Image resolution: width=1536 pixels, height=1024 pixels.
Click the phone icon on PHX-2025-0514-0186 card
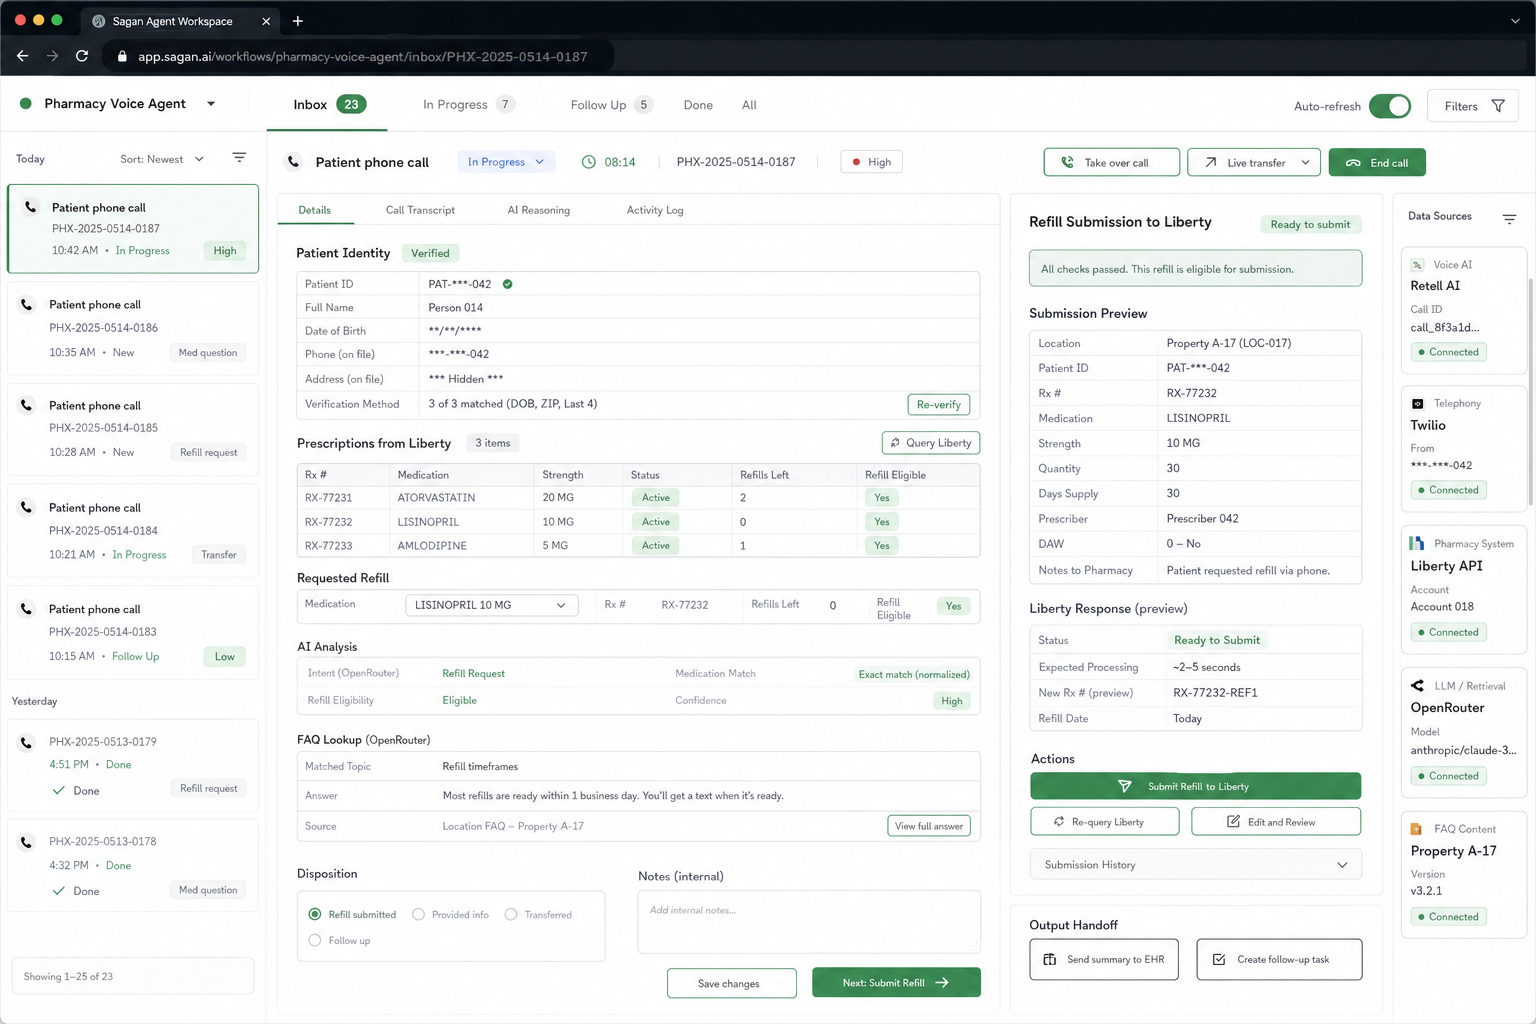coord(27,304)
